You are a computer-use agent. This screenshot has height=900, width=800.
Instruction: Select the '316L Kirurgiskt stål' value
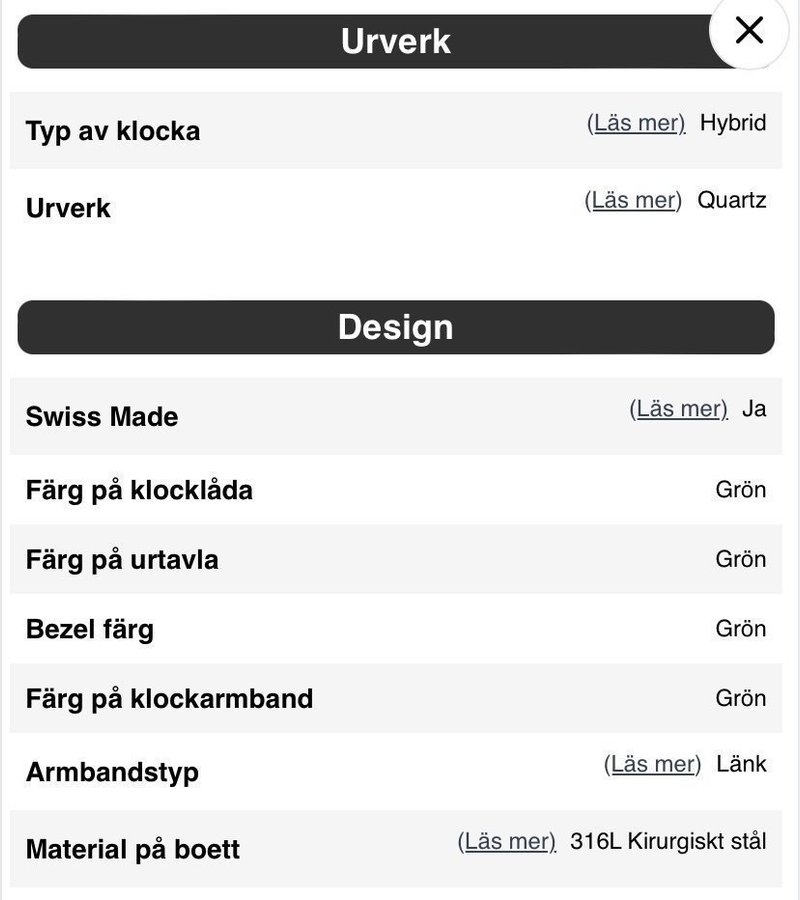(x=668, y=841)
